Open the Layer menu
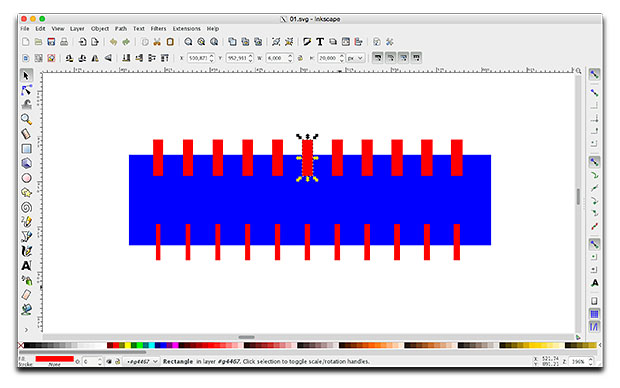 pyautogui.click(x=77, y=28)
